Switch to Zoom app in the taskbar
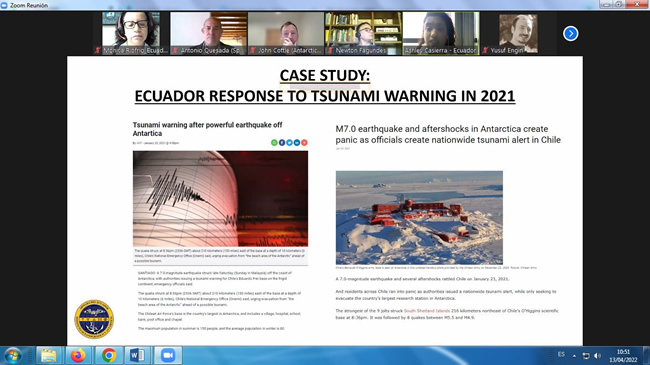 coord(168,355)
